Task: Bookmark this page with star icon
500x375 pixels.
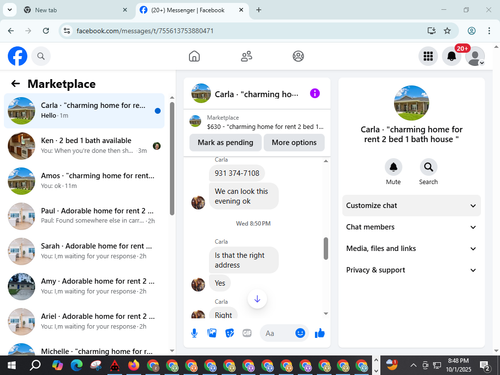Action: click(x=447, y=31)
